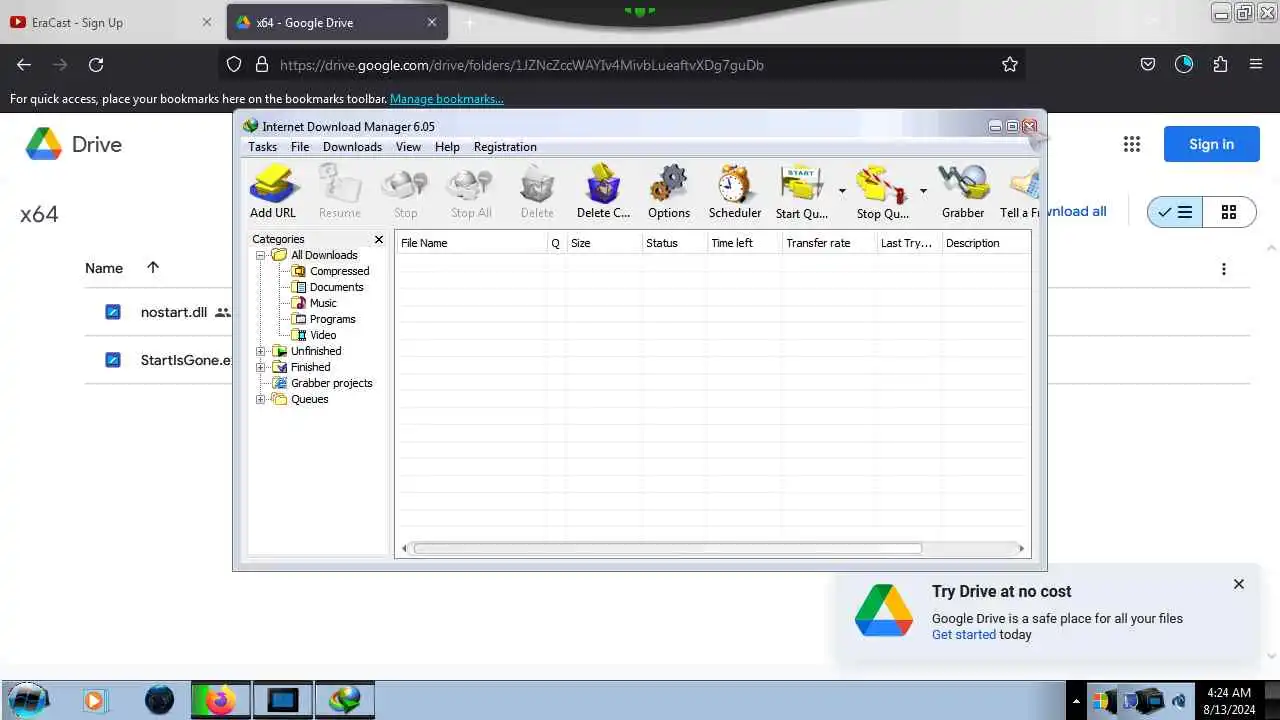
Task: Sort by File Name column header
Action: tap(471, 243)
